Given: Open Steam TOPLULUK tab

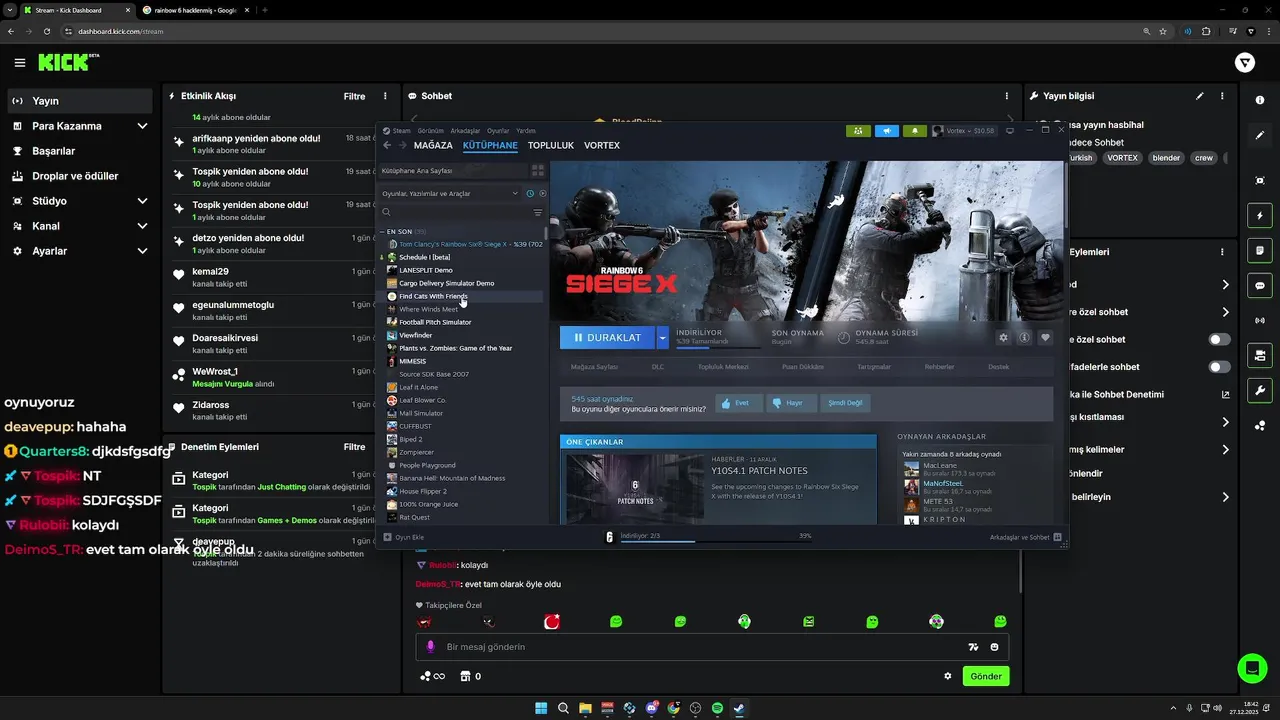Looking at the screenshot, I should pyautogui.click(x=551, y=145).
